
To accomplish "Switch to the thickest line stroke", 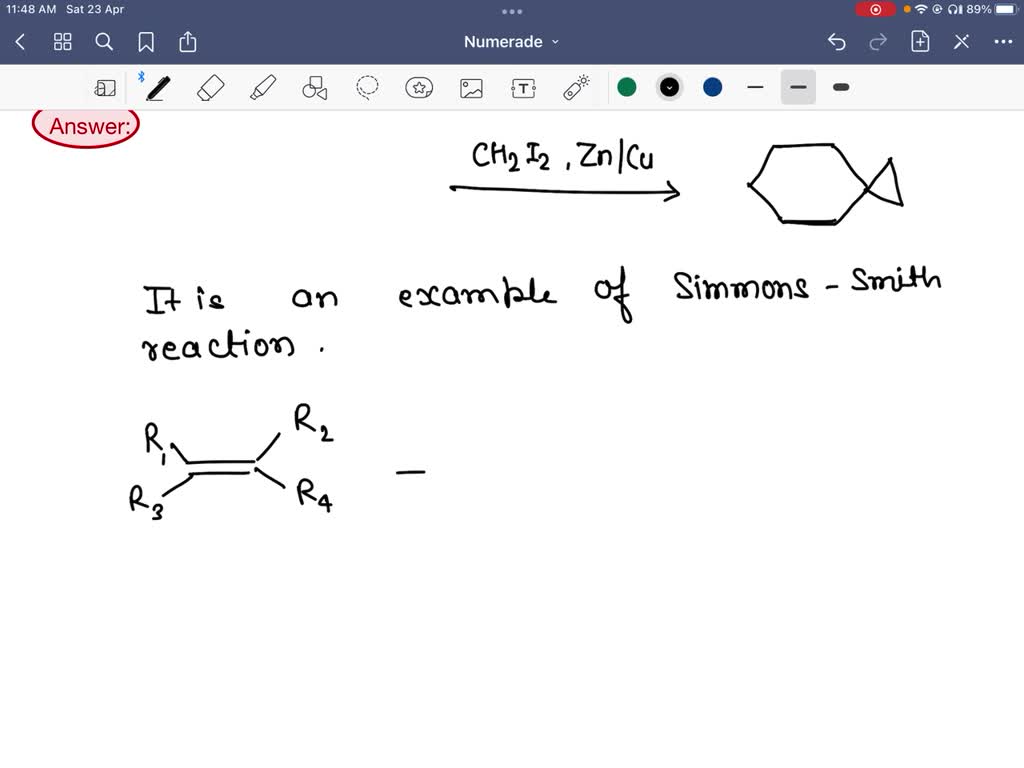I will point(840,88).
